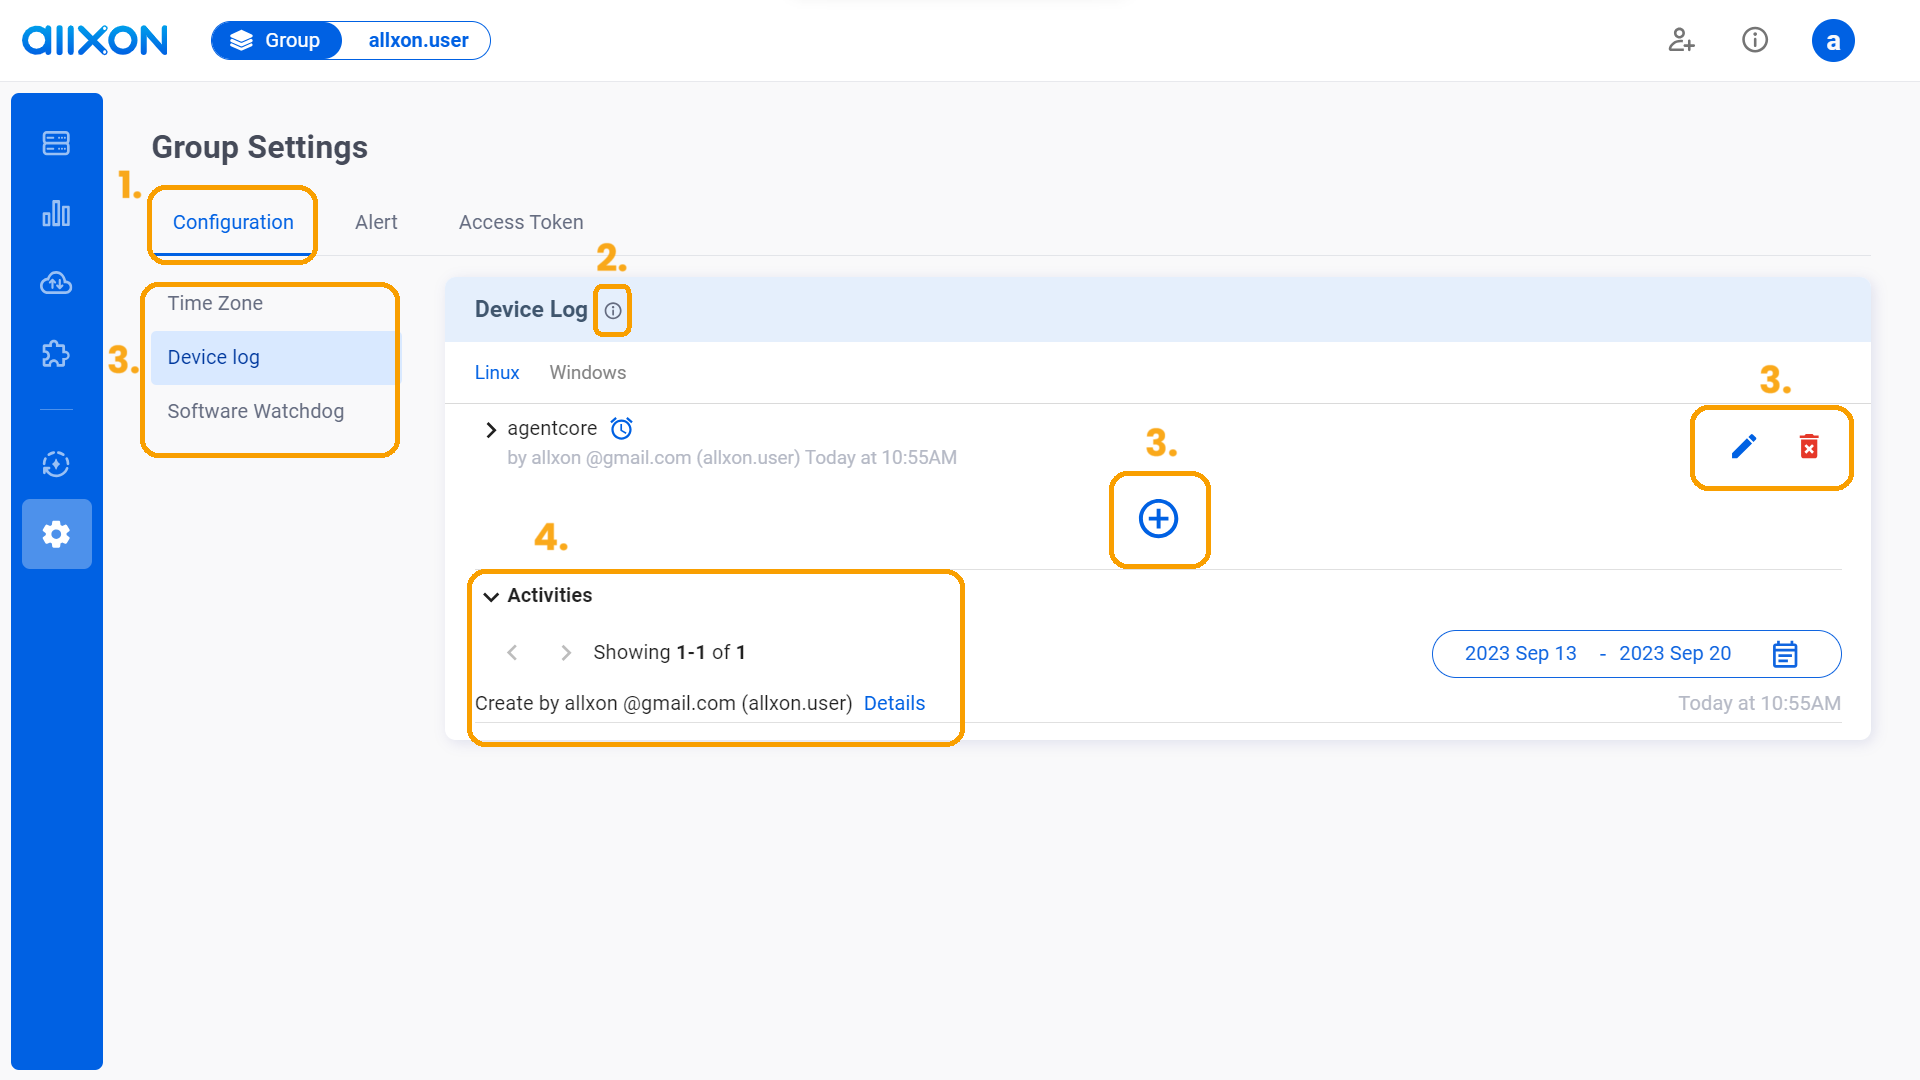Screen dimensions: 1920x1080
Task: Select the cloud OTA deployment icon
Action: (x=56, y=283)
